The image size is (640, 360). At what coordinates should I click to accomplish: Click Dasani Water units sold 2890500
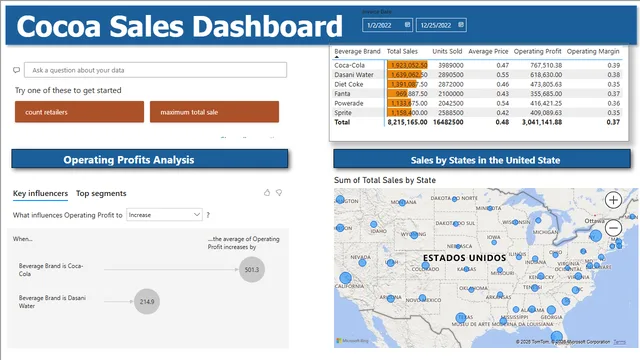click(x=451, y=75)
